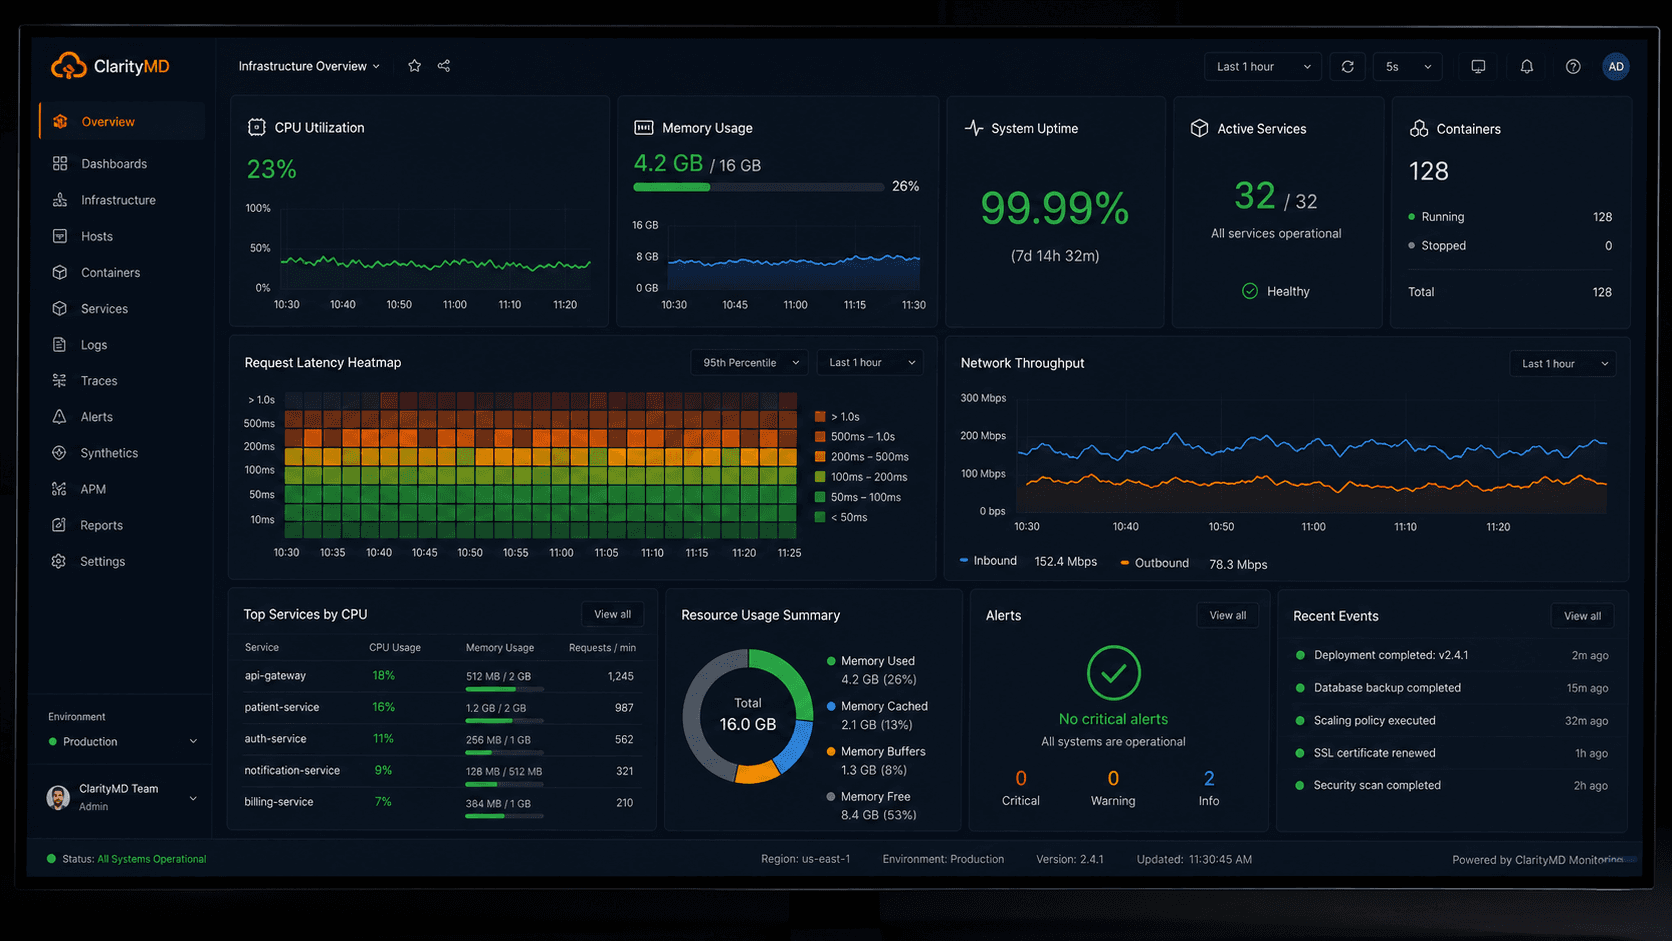
Task: Toggle Outbound series in network legend
Action: 1155,563
